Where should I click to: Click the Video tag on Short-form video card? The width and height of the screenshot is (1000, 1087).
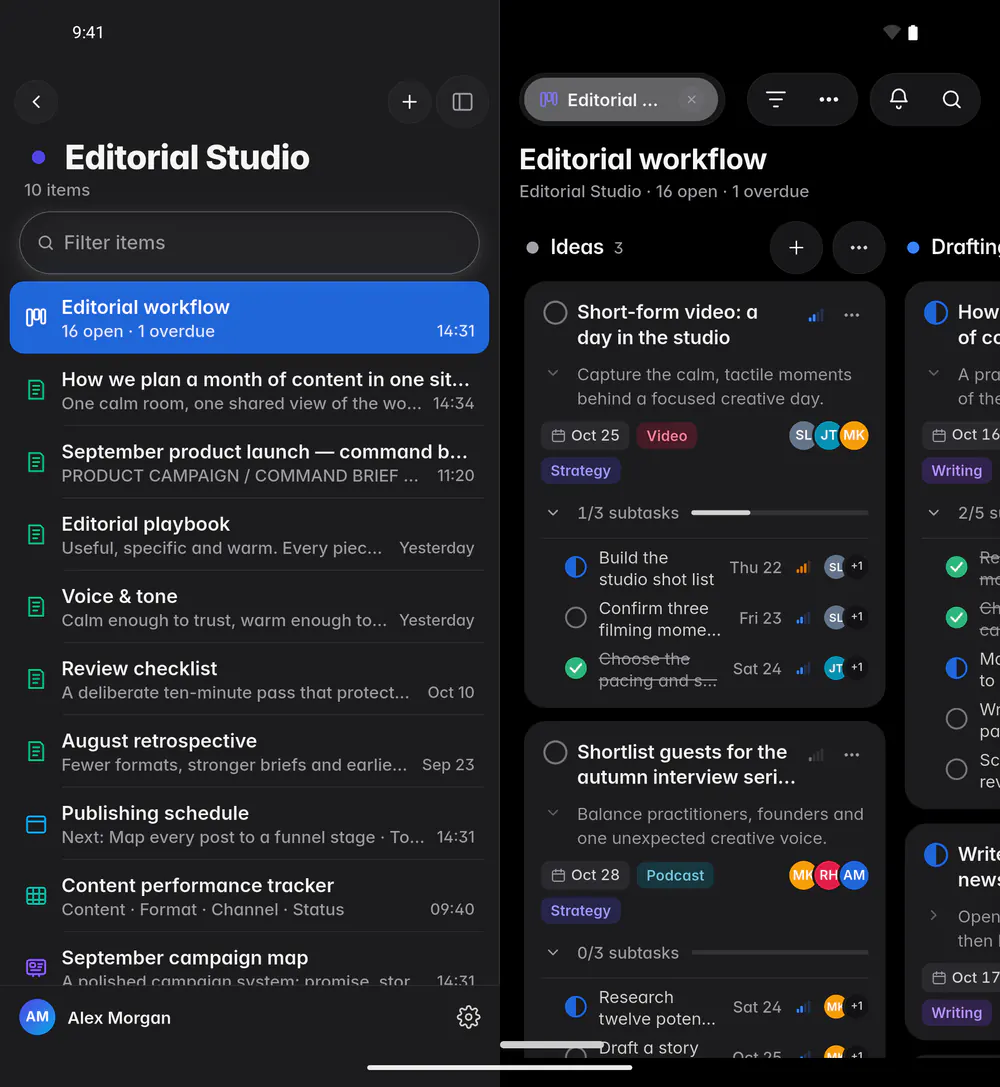click(x=667, y=435)
